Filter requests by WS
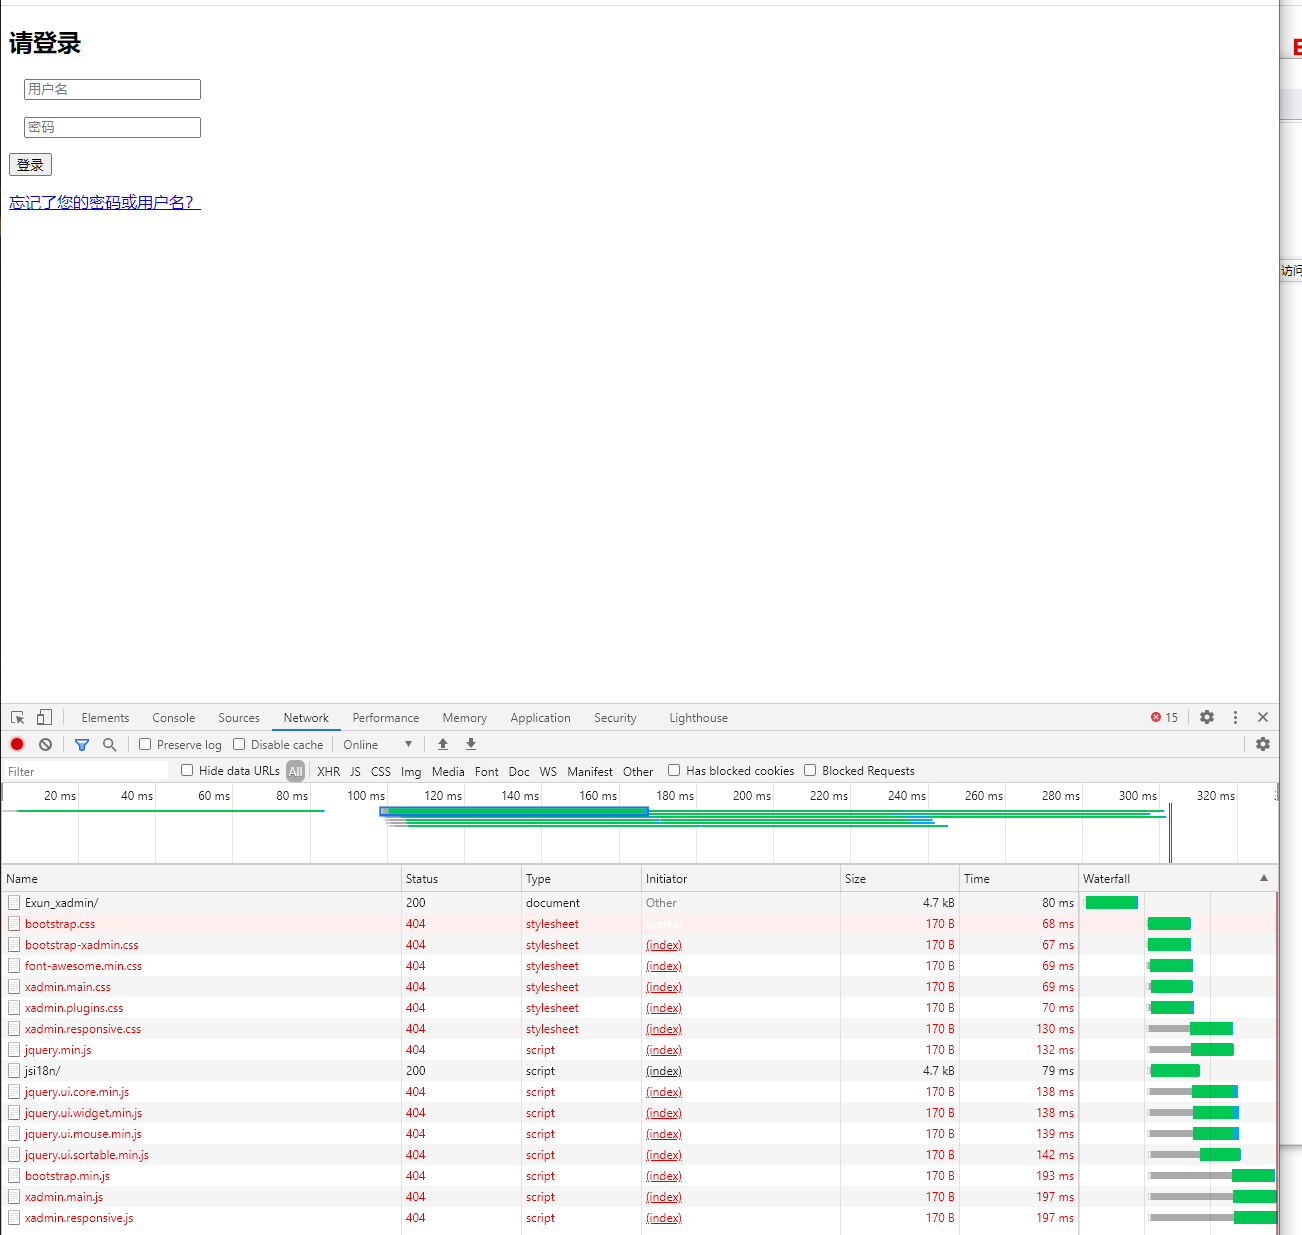The width and height of the screenshot is (1302, 1235). (548, 771)
